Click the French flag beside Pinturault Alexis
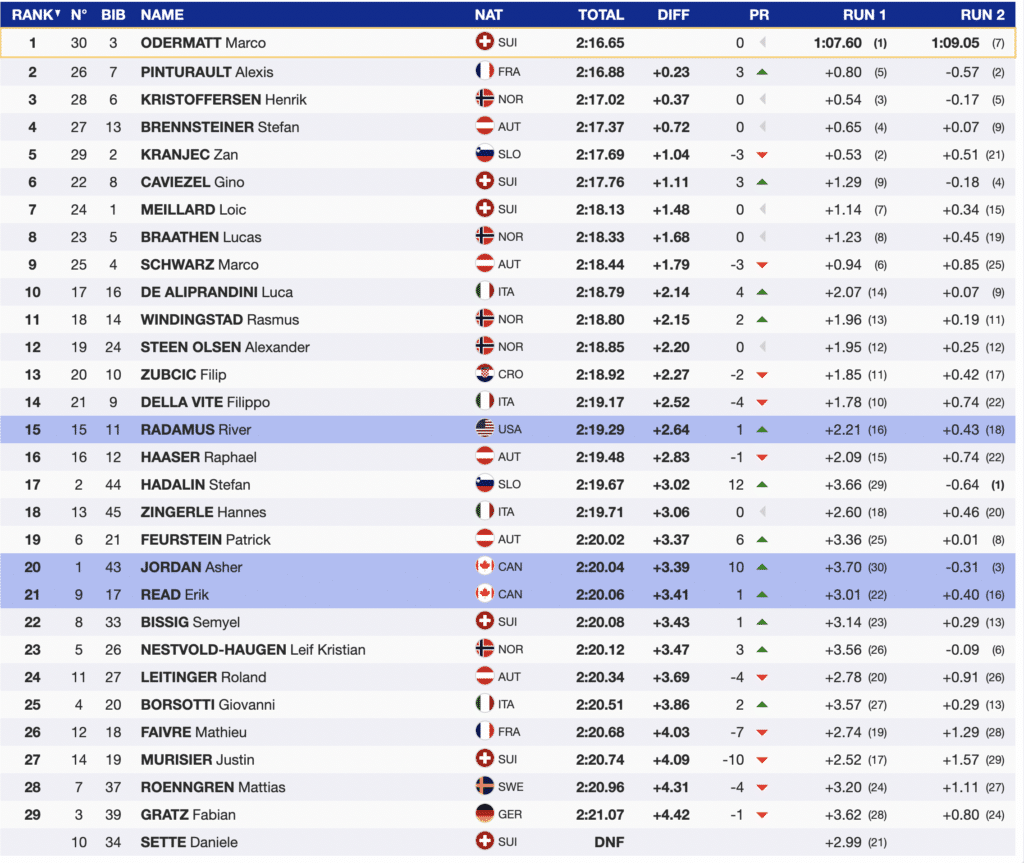This screenshot has width=1024, height=863. pos(484,72)
